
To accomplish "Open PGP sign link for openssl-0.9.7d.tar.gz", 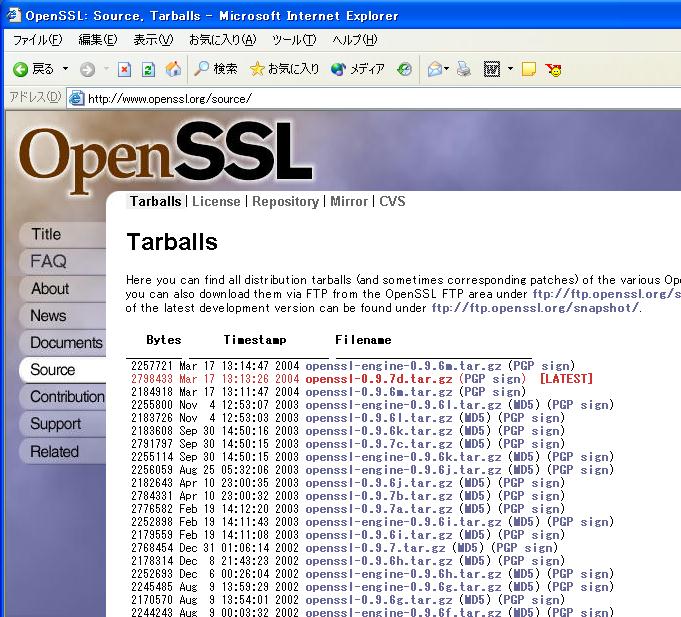I will click(x=492, y=379).
